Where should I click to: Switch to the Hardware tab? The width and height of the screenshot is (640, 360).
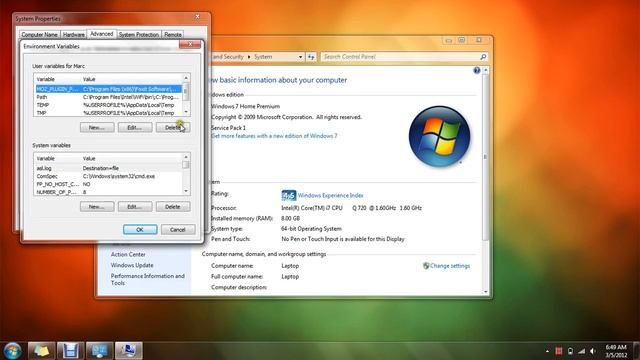point(73,35)
